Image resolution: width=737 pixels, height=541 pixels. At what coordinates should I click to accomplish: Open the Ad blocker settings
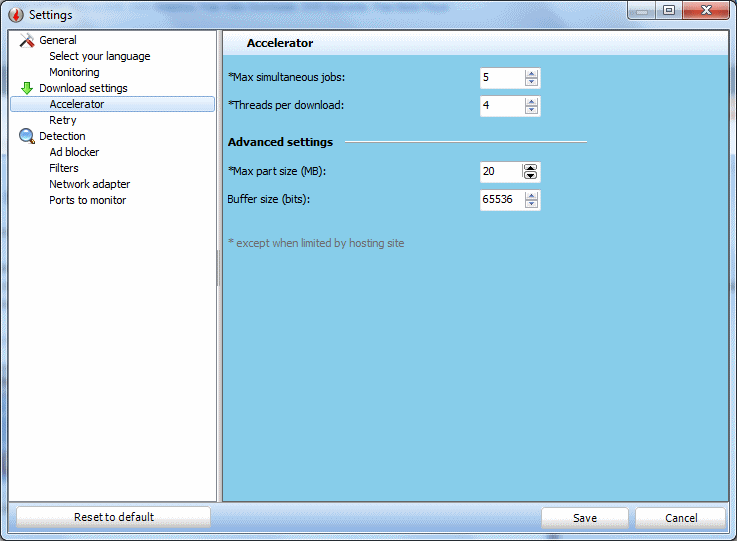coord(74,152)
